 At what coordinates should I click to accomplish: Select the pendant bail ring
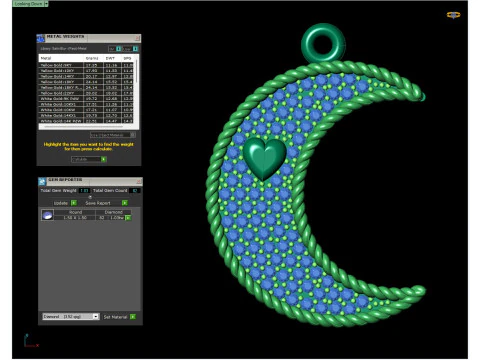coord(323,43)
